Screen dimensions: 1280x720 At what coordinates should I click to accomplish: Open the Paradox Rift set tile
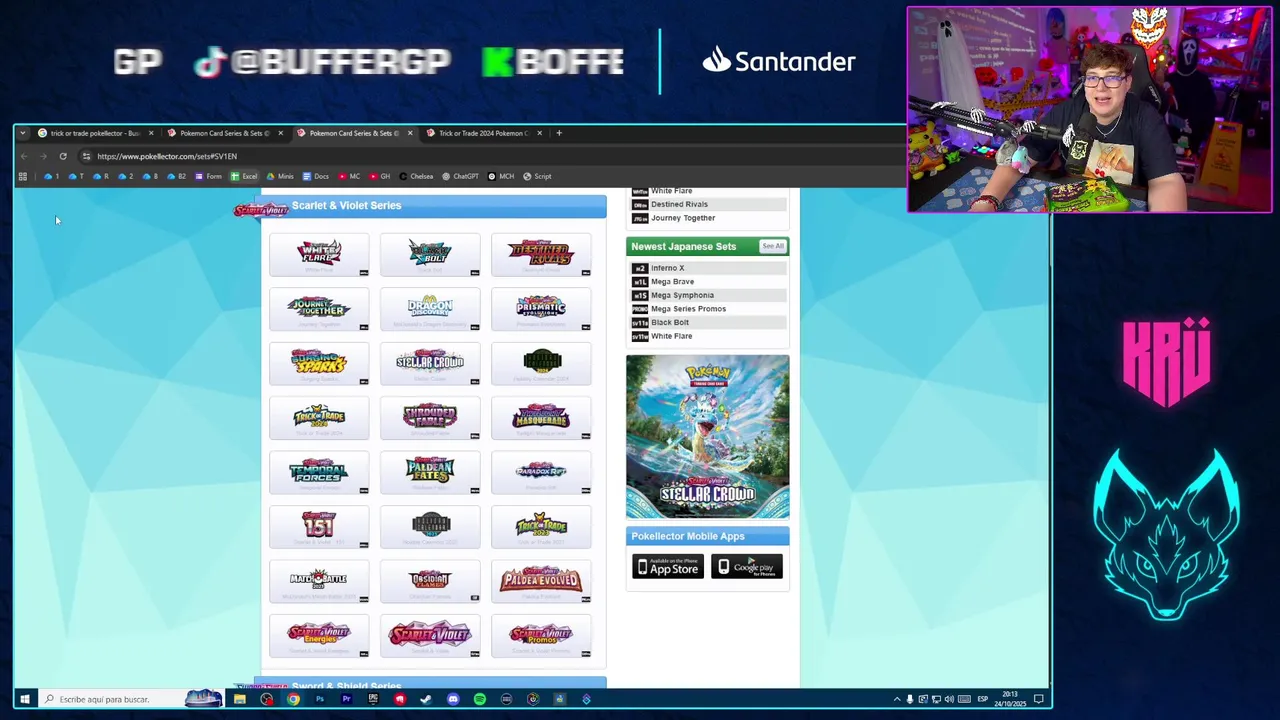pos(541,473)
